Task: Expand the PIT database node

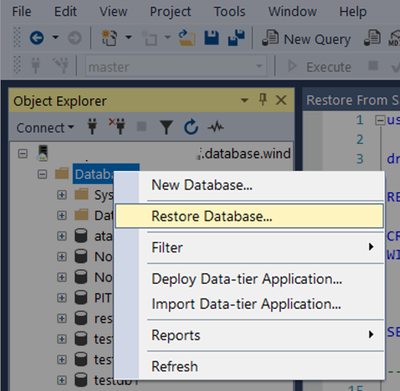Action: click(x=62, y=298)
